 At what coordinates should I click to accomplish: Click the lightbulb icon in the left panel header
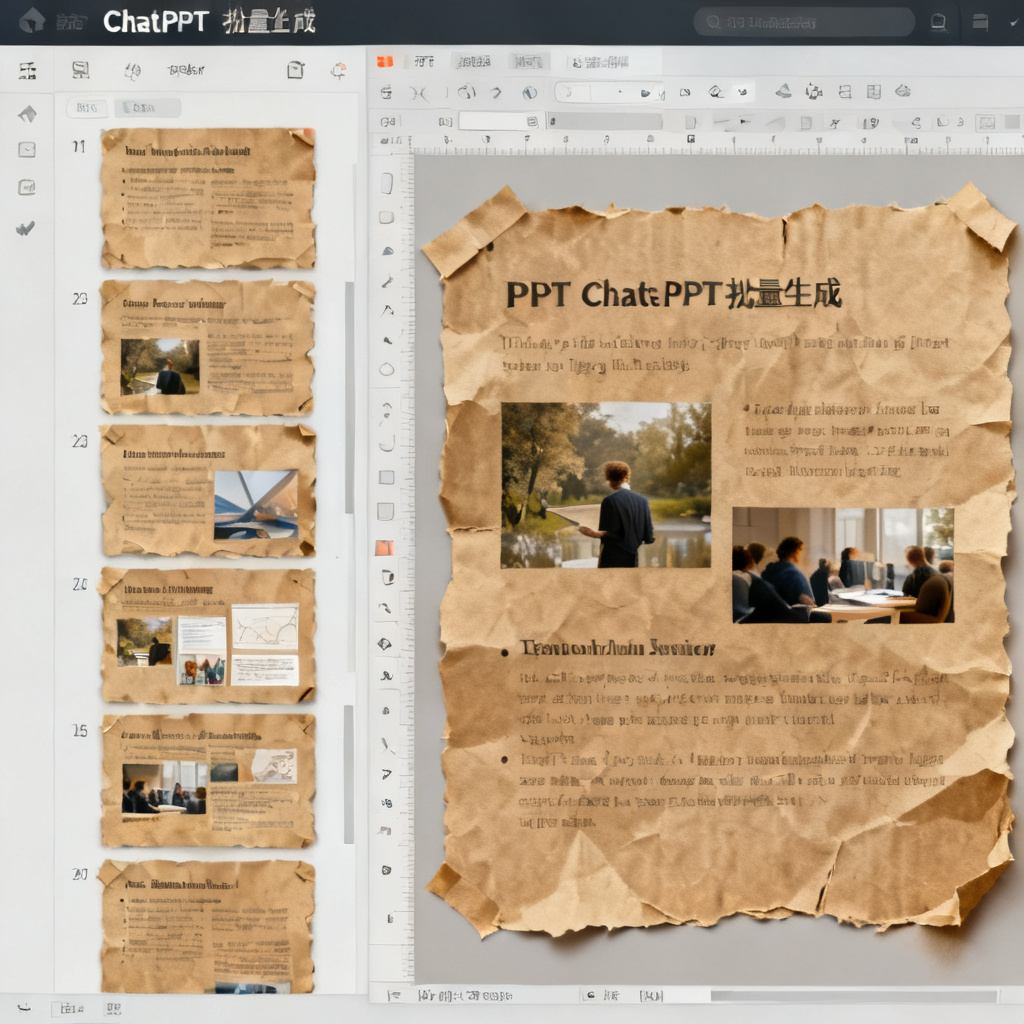pyautogui.click(x=132, y=71)
